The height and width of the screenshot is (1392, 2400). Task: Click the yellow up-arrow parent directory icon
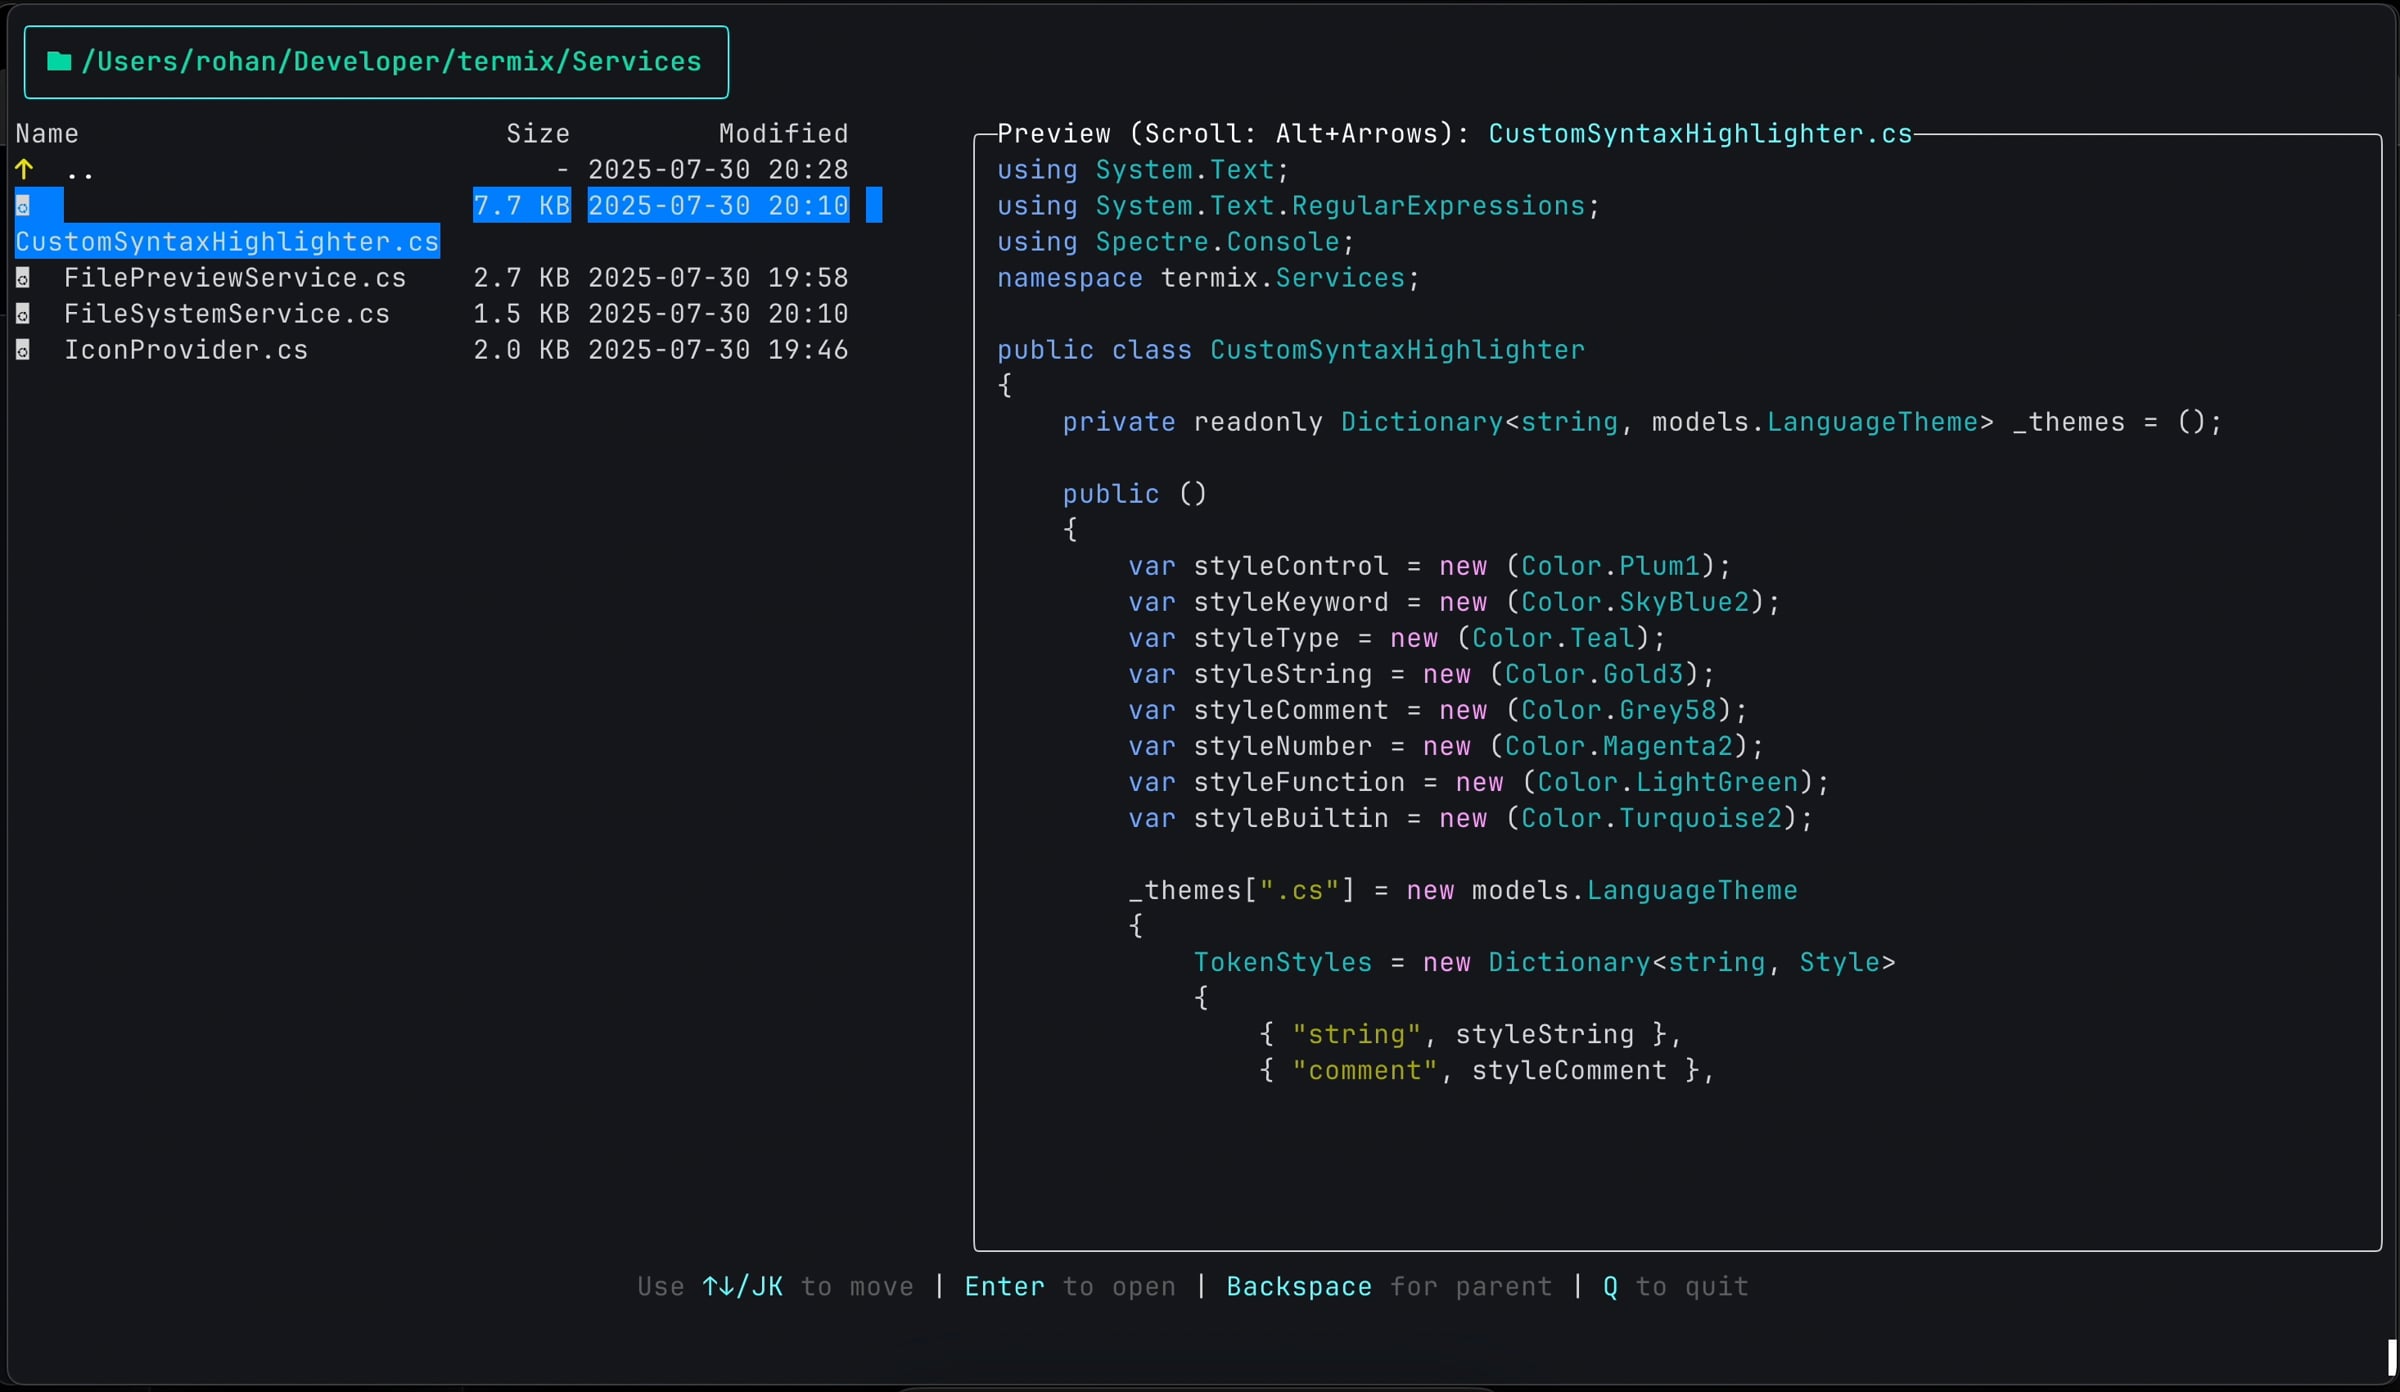click(x=24, y=170)
